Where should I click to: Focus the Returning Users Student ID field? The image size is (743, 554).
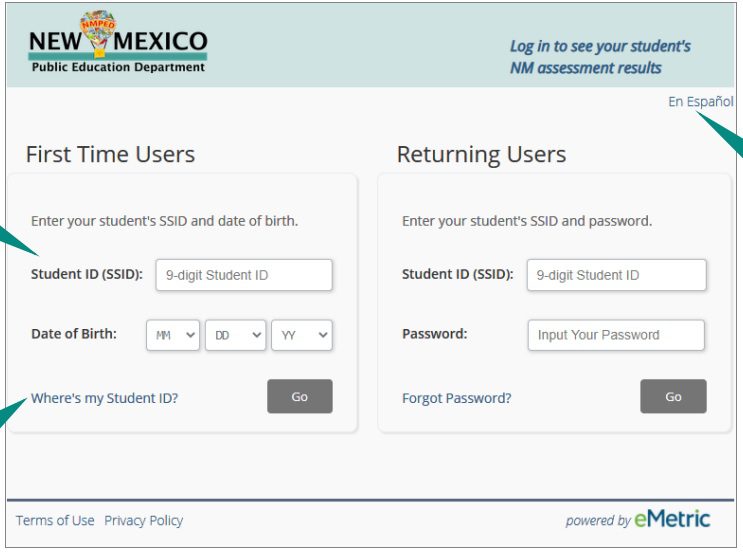(x=616, y=275)
